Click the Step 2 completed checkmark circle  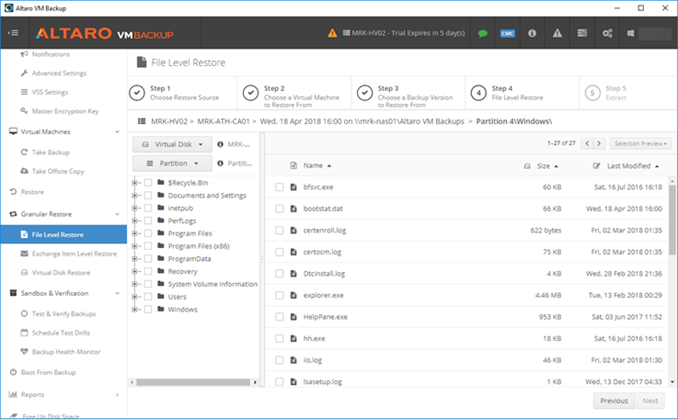pos(251,93)
